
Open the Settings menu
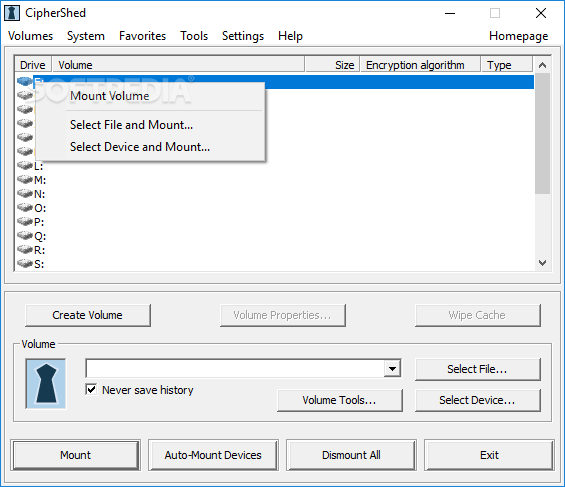click(243, 36)
